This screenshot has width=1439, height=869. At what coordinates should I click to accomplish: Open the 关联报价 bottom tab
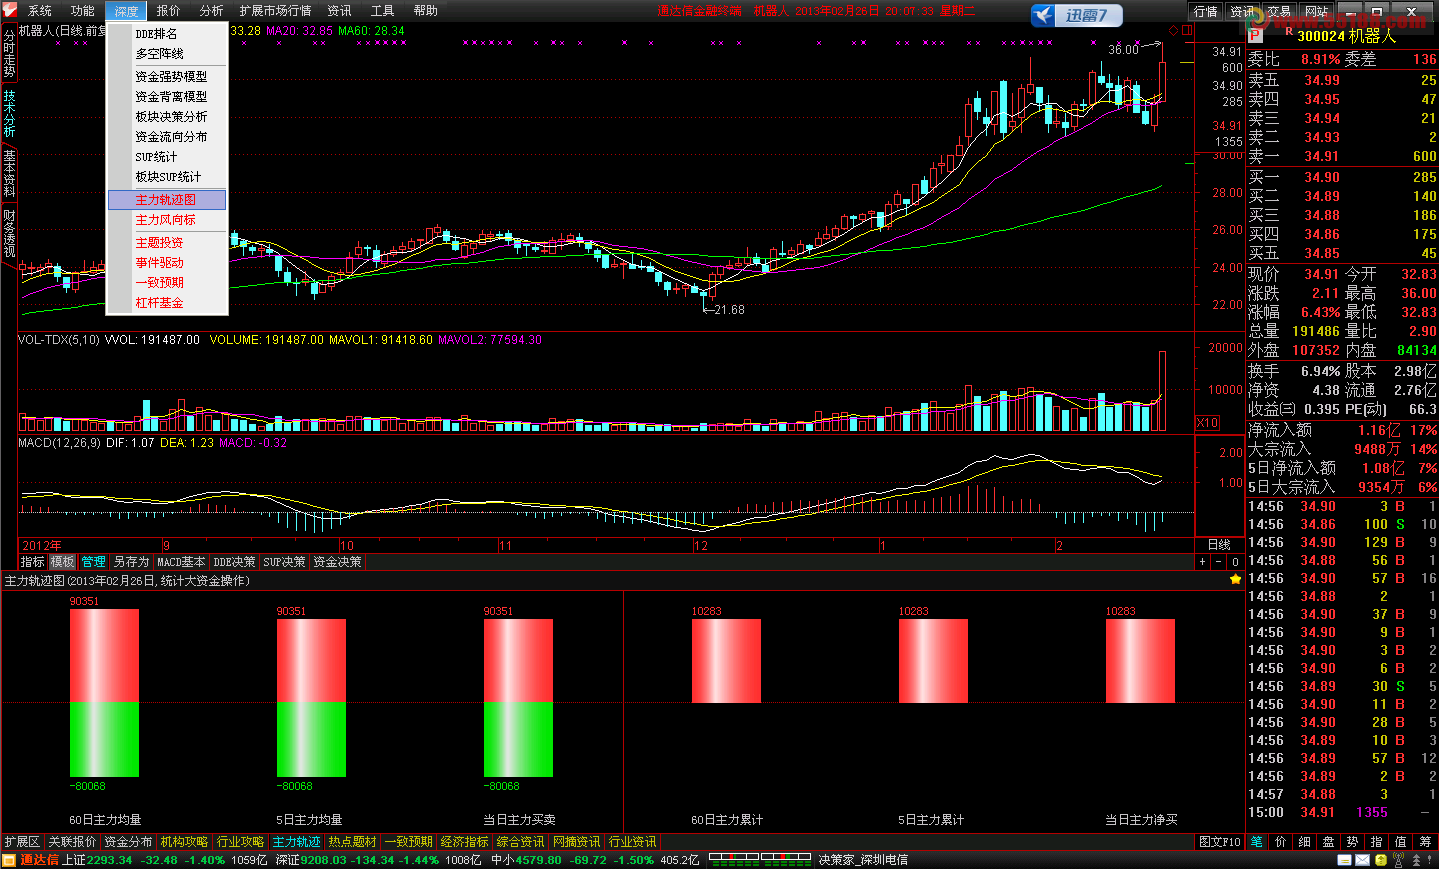coord(73,842)
